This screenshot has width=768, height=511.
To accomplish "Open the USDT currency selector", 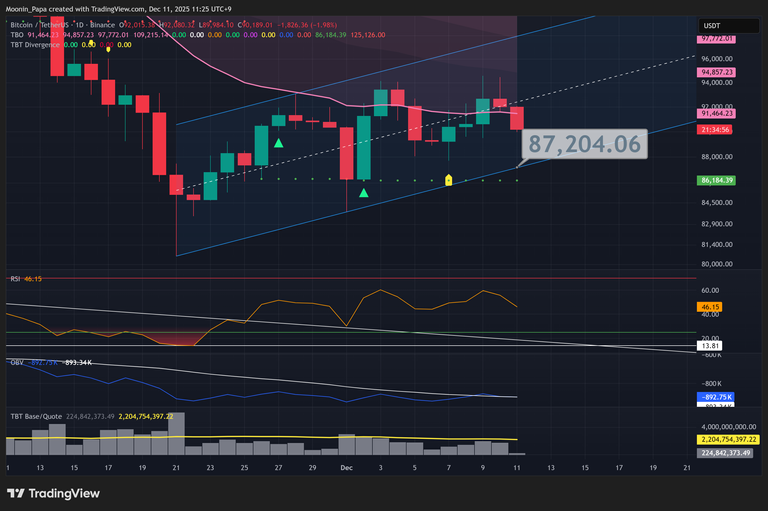I will [x=712, y=25].
